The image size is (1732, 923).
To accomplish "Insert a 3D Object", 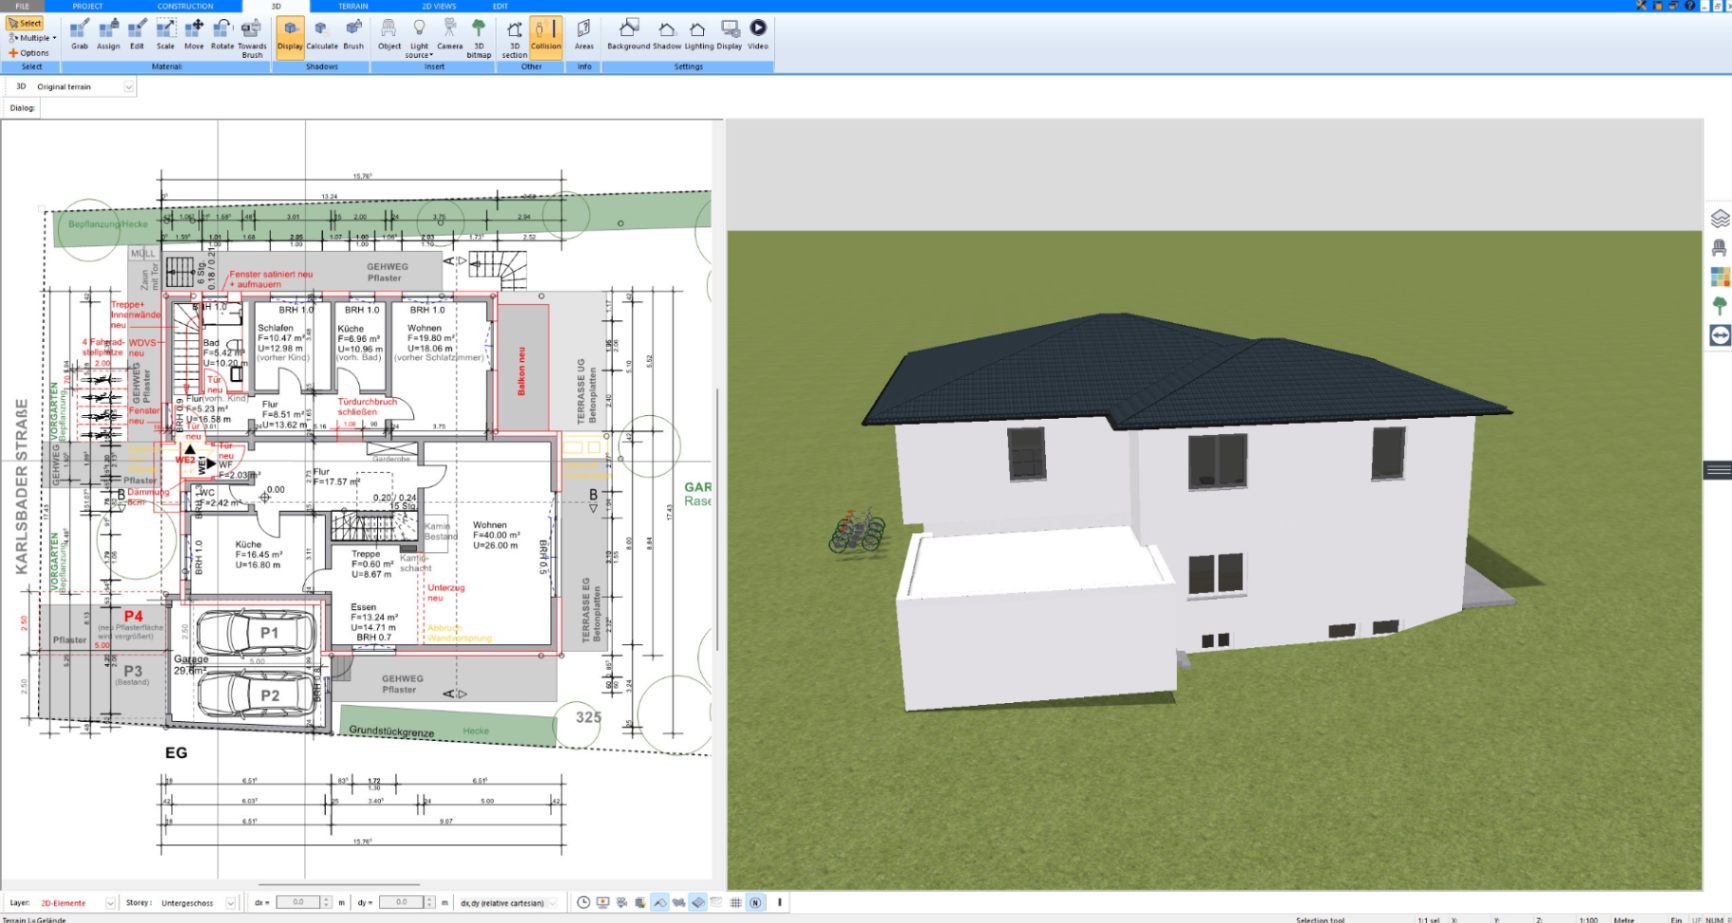I will (x=389, y=35).
